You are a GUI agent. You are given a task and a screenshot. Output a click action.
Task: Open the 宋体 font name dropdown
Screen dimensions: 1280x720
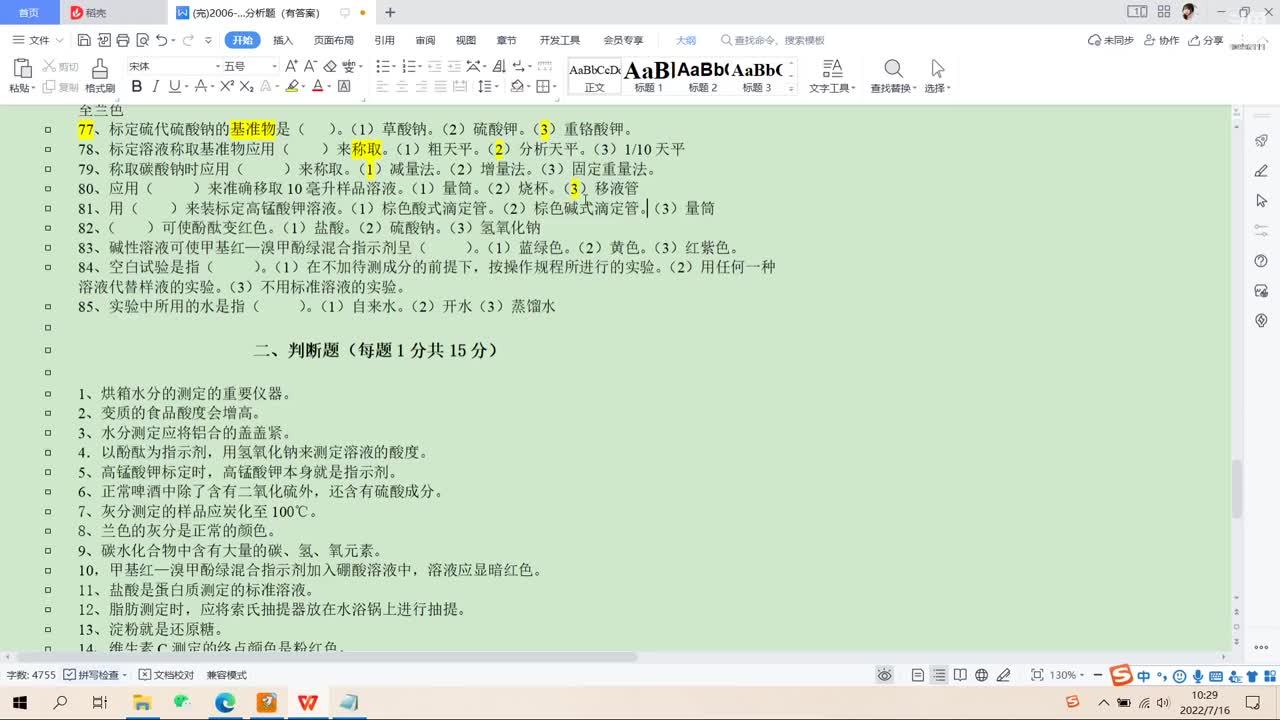pos(170,66)
